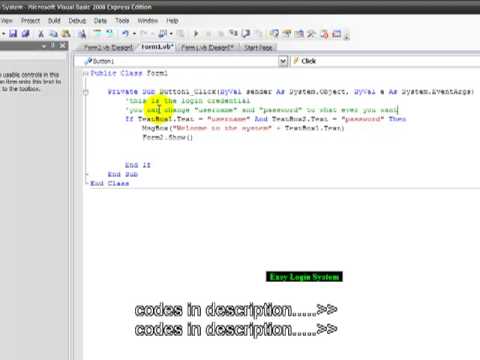Click the 'you can change username' comment line
The height and width of the screenshot is (360, 480).
262,110
